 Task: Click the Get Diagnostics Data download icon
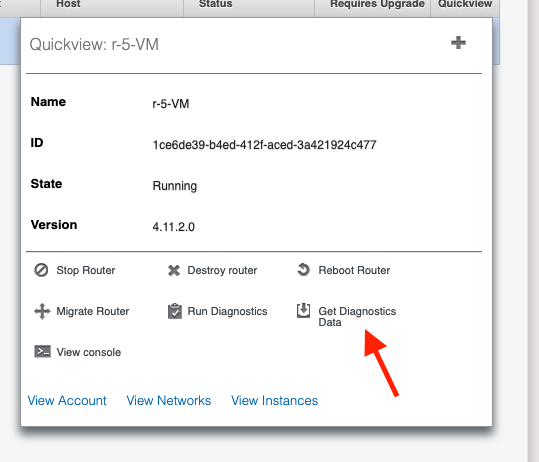pyautogui.click(x=304, y=310)
